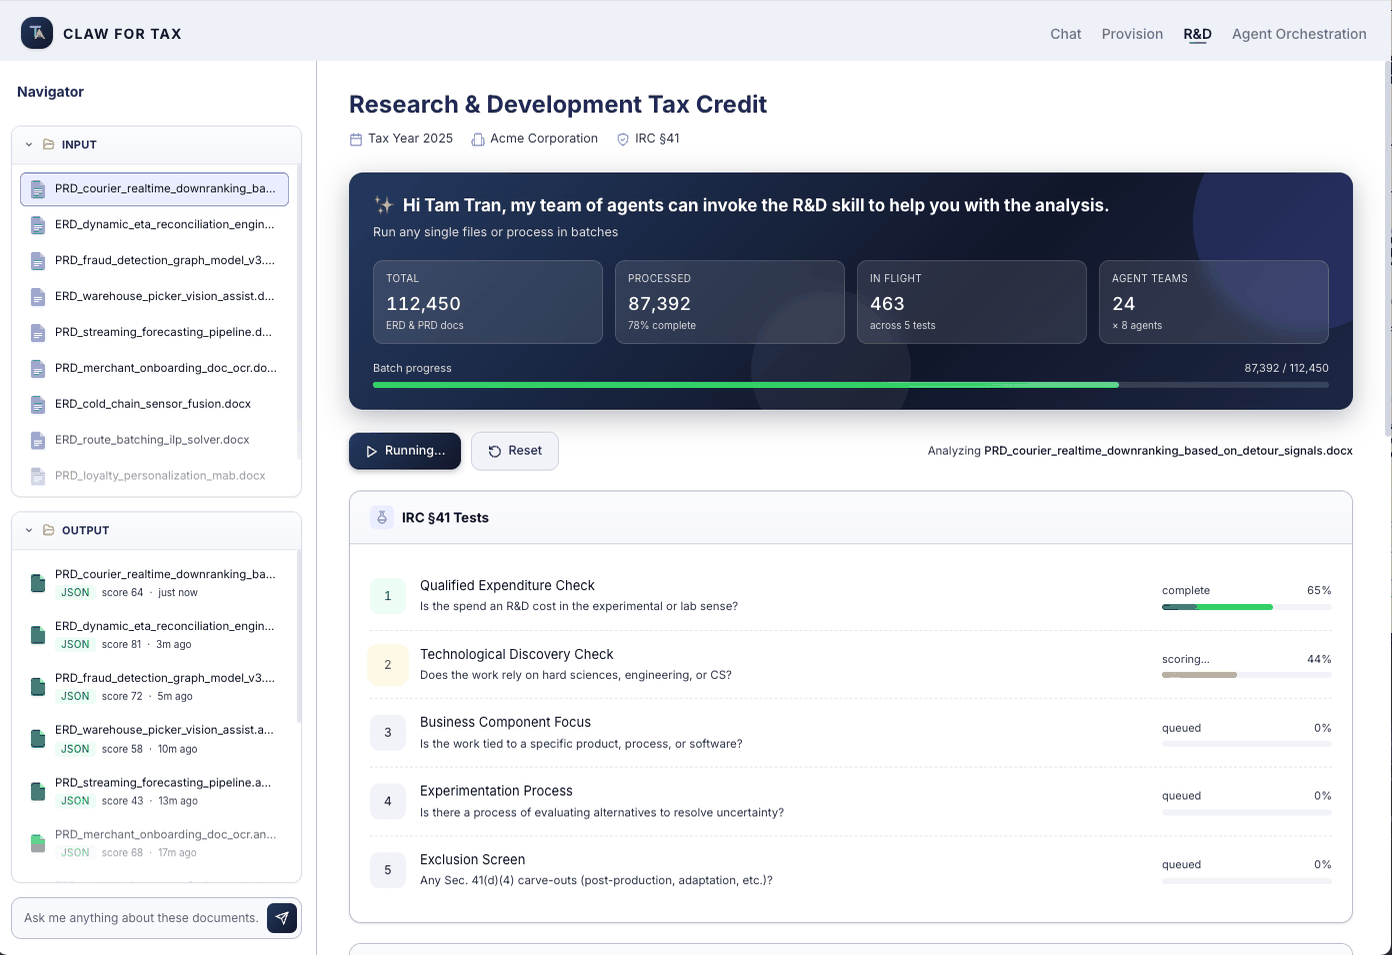Click output file icon for PRD_streaming_forecasting_pipeline
The width and height of the screenshot is (1392, 955).
(x=38, y=791)
